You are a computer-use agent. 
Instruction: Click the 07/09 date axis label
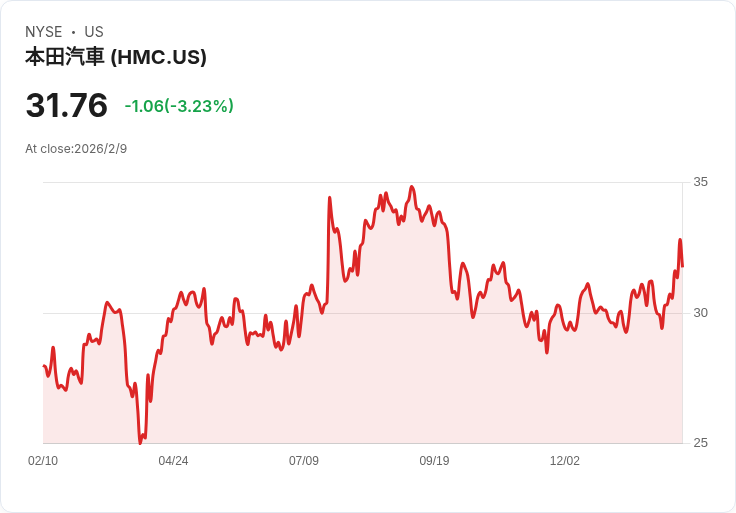click(304, 461)
